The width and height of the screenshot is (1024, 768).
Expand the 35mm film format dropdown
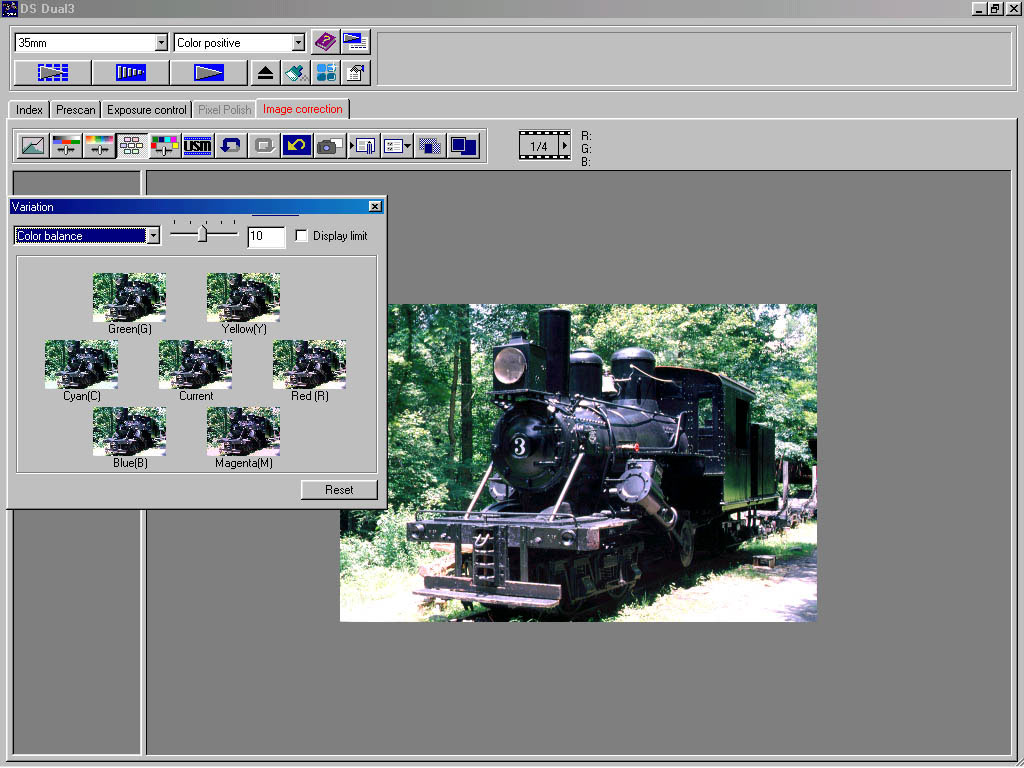coord(161,43)
